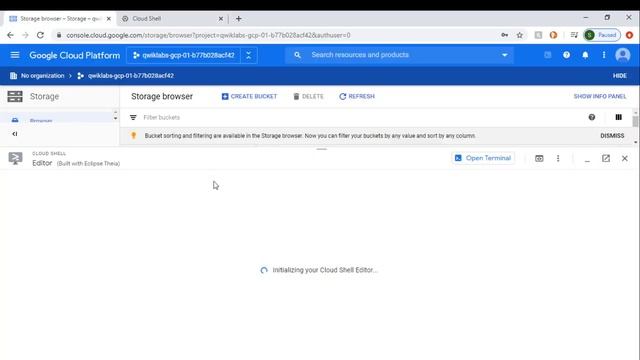Click Open Terminal button
Image resolution: width=640 pixels, height=360 pixels.
tap(483, 158)
